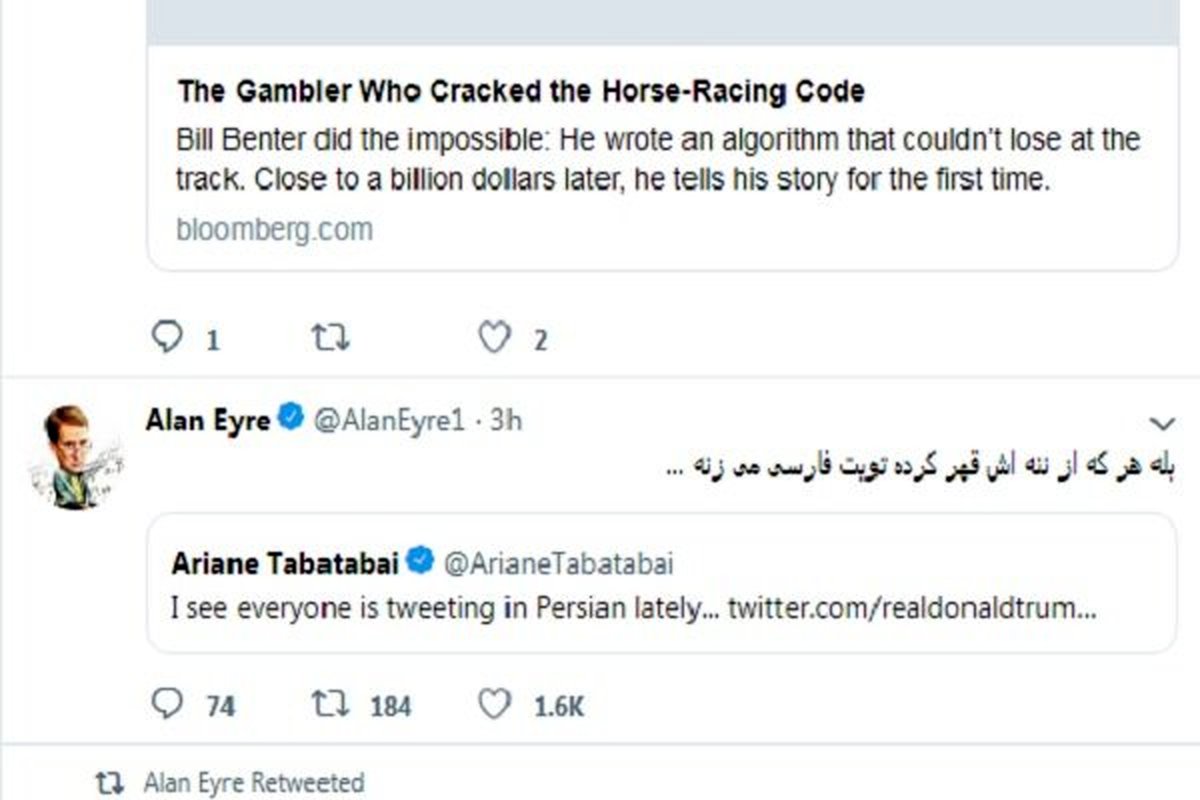Like the Bloomberg horse-racing tweet
This screenshot has height=800, width=1200.
[493, 338]
